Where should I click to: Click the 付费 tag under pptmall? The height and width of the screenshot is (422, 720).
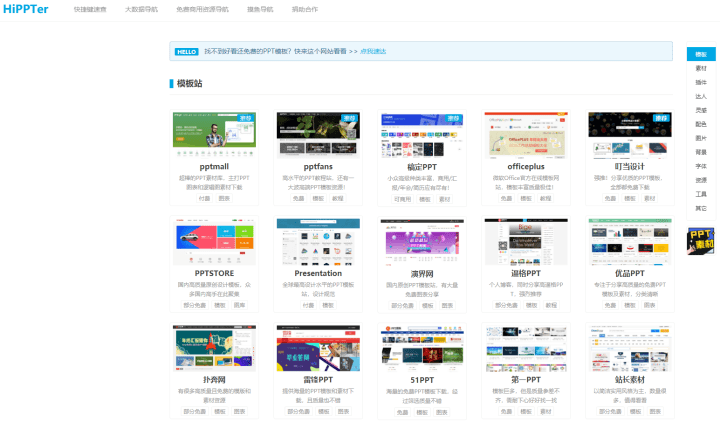(204, 198)
